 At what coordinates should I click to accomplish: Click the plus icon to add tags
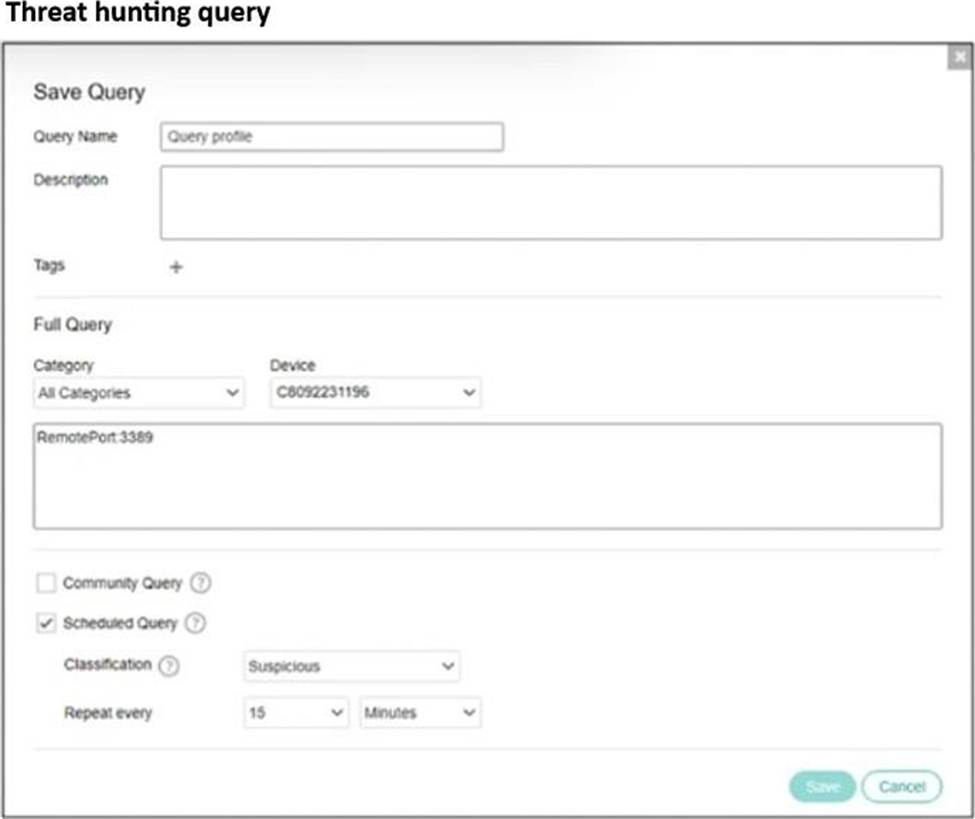pyautogui.click(x=176, y=267)
